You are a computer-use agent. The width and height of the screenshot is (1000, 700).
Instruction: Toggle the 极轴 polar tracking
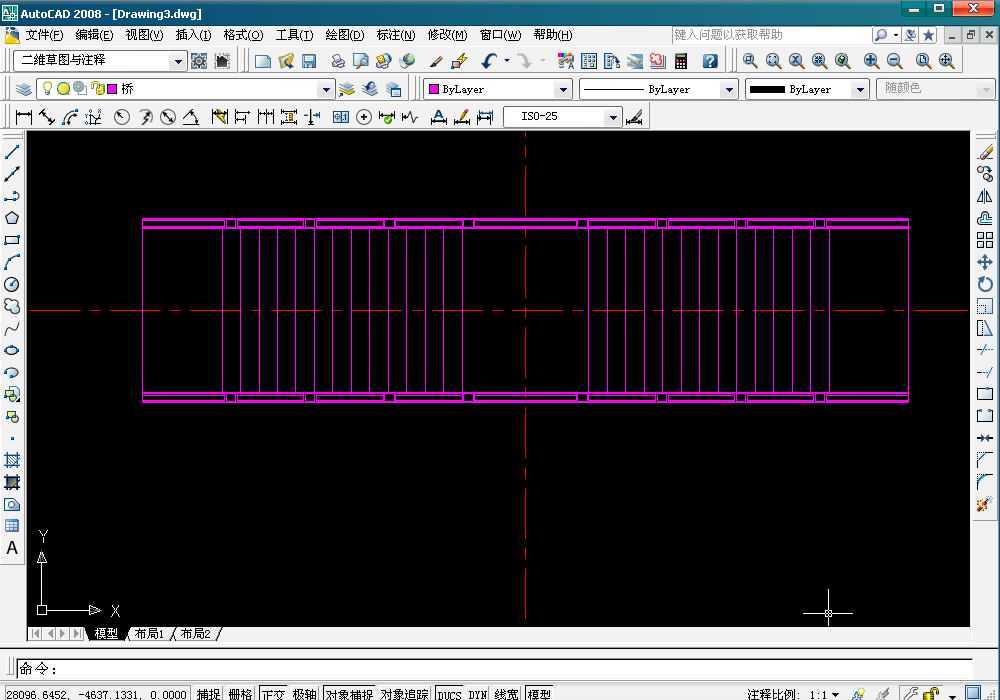(x=304, y=694)
